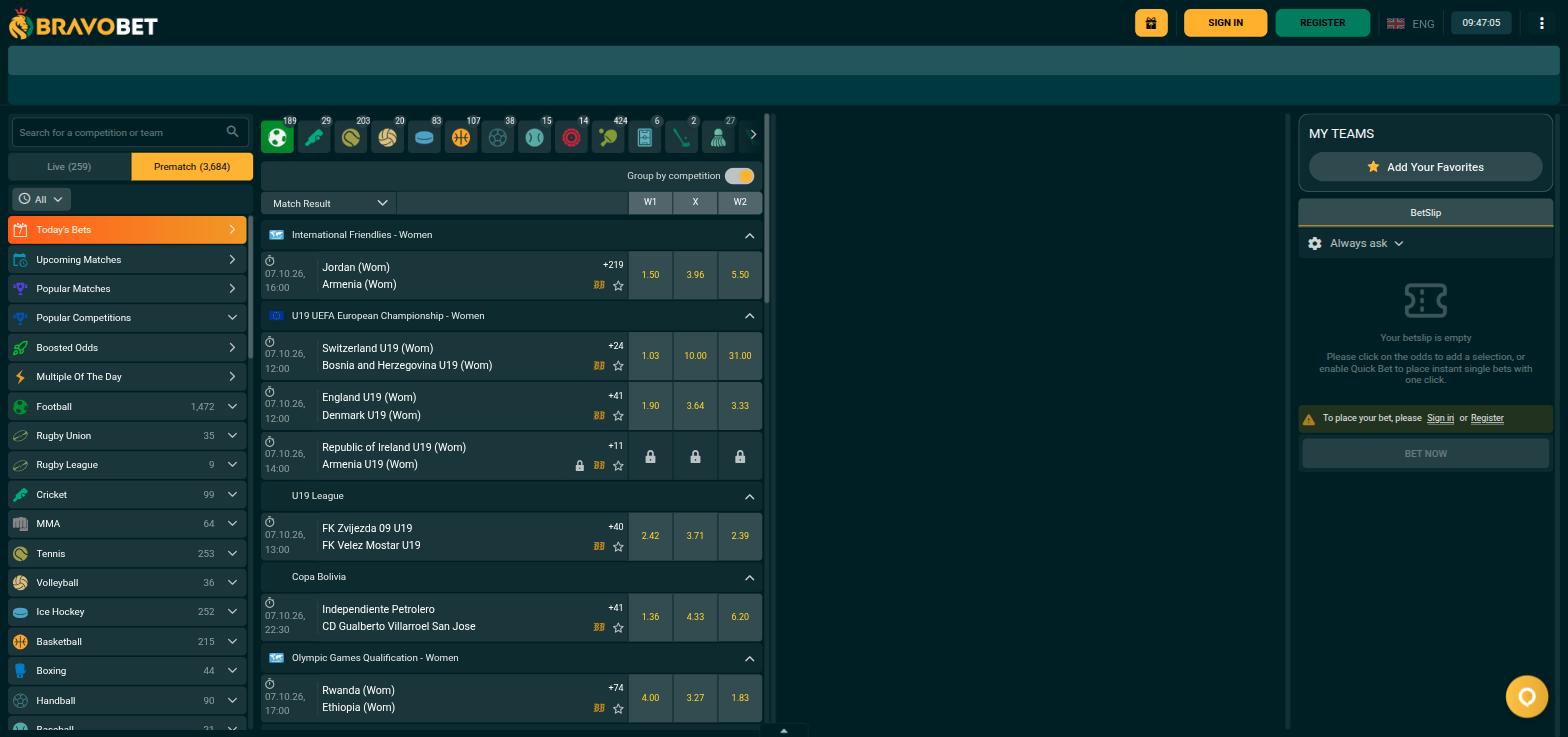Select the cricket icon with count 29

point(314,137)
